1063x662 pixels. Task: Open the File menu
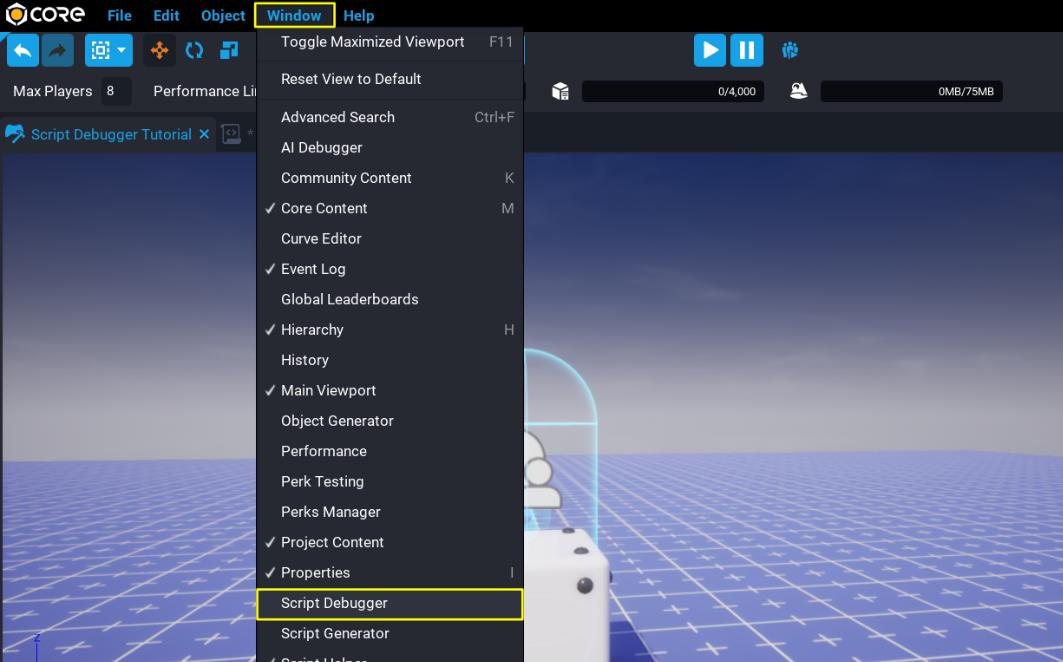point(119,15)
